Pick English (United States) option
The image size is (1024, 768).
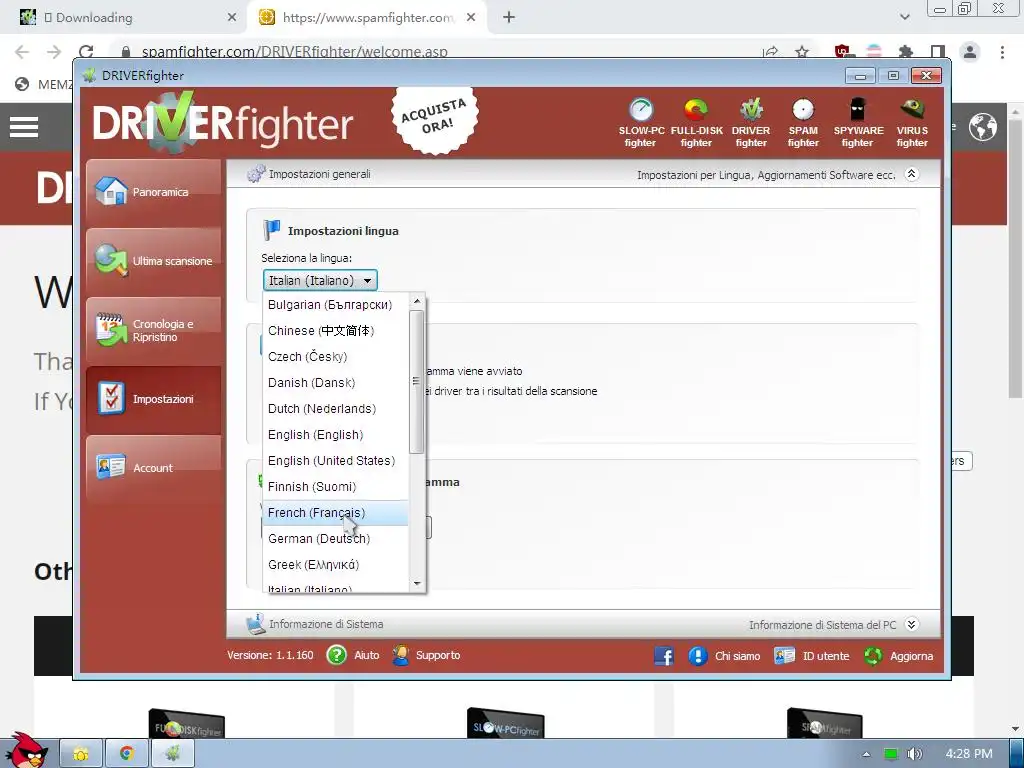tap(335, 461)
